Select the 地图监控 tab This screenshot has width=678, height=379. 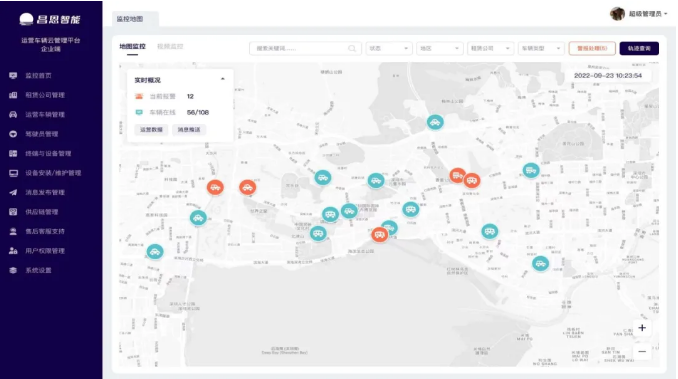tap(132, 46)
